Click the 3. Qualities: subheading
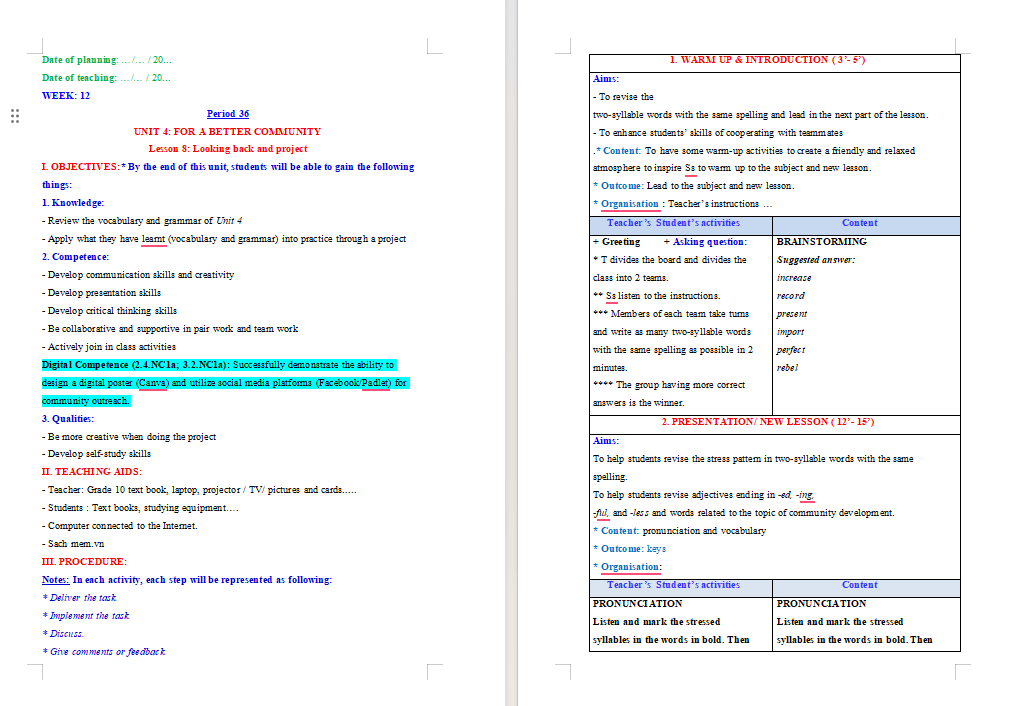 (x=68, y=418)
